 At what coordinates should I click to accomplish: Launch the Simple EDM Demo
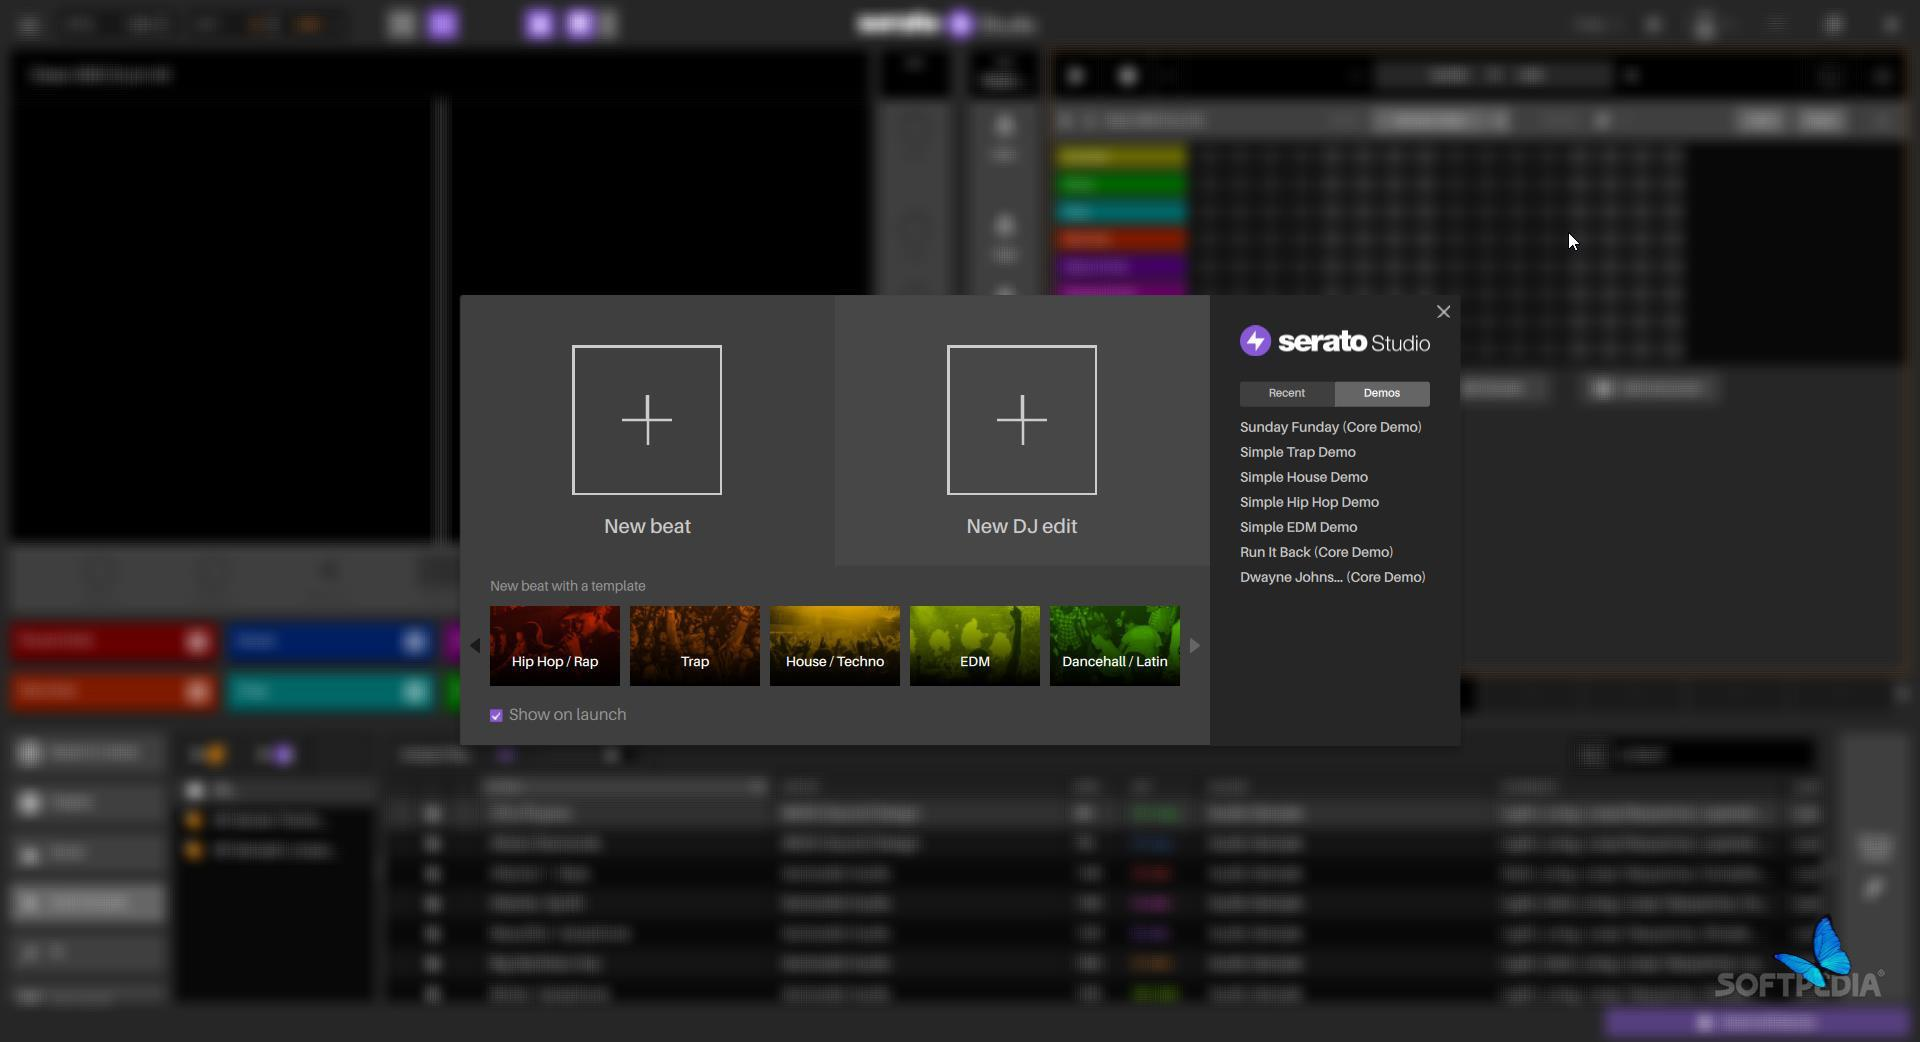click(x=1298, y=527)
